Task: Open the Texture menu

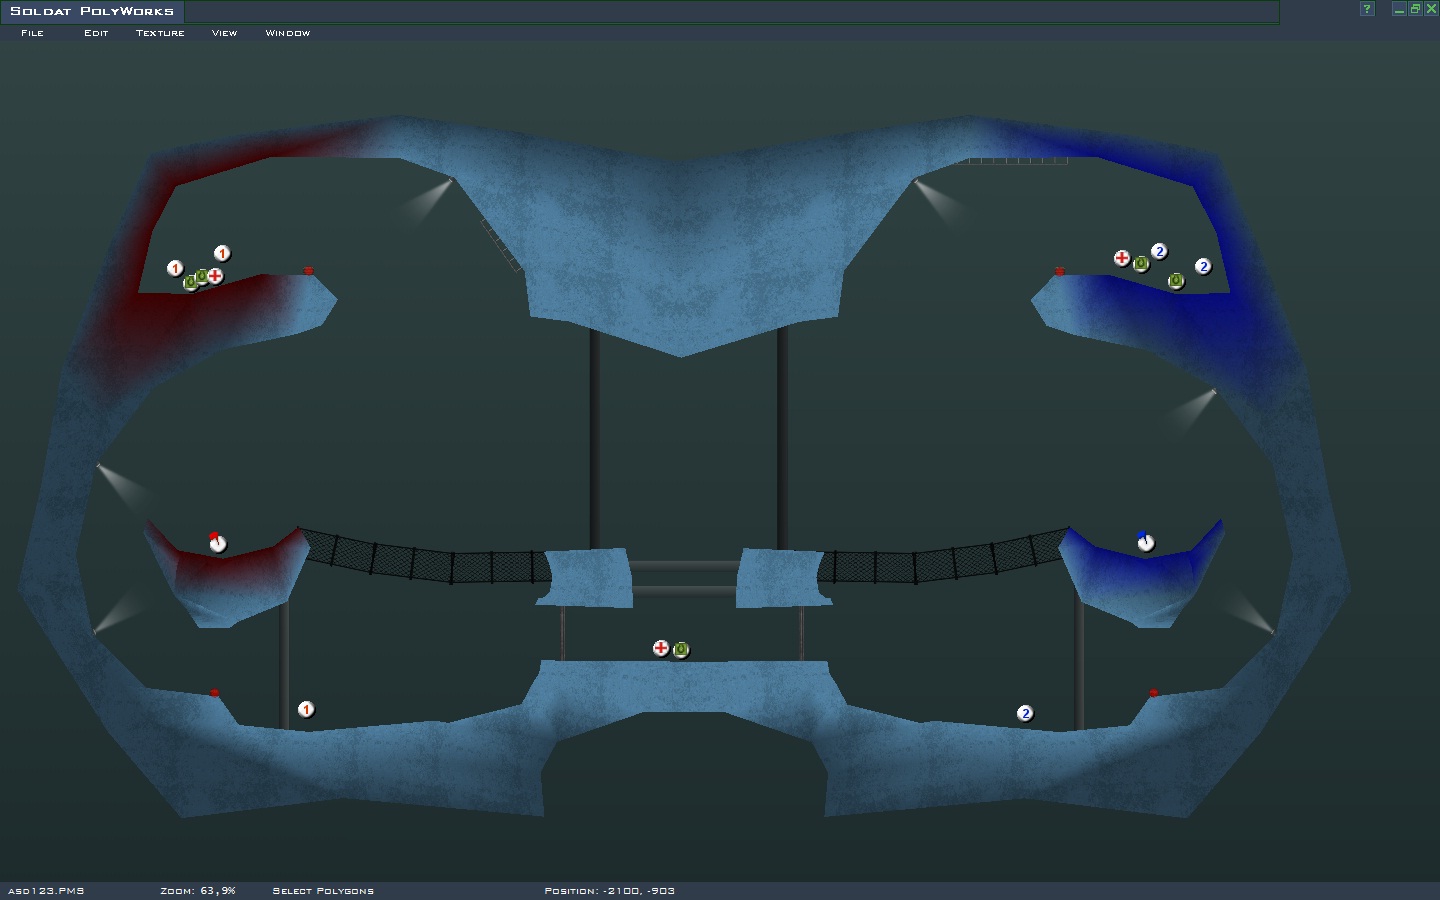Action: [160, 33]
